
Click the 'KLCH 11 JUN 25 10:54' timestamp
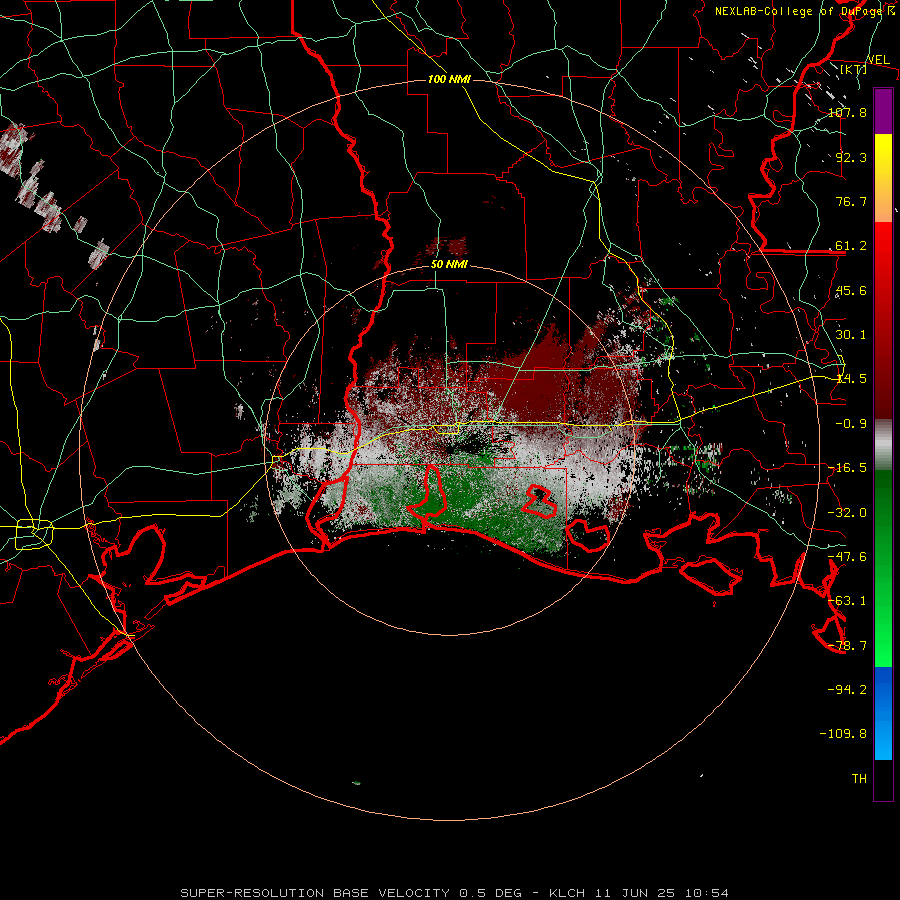click(639, 893)
